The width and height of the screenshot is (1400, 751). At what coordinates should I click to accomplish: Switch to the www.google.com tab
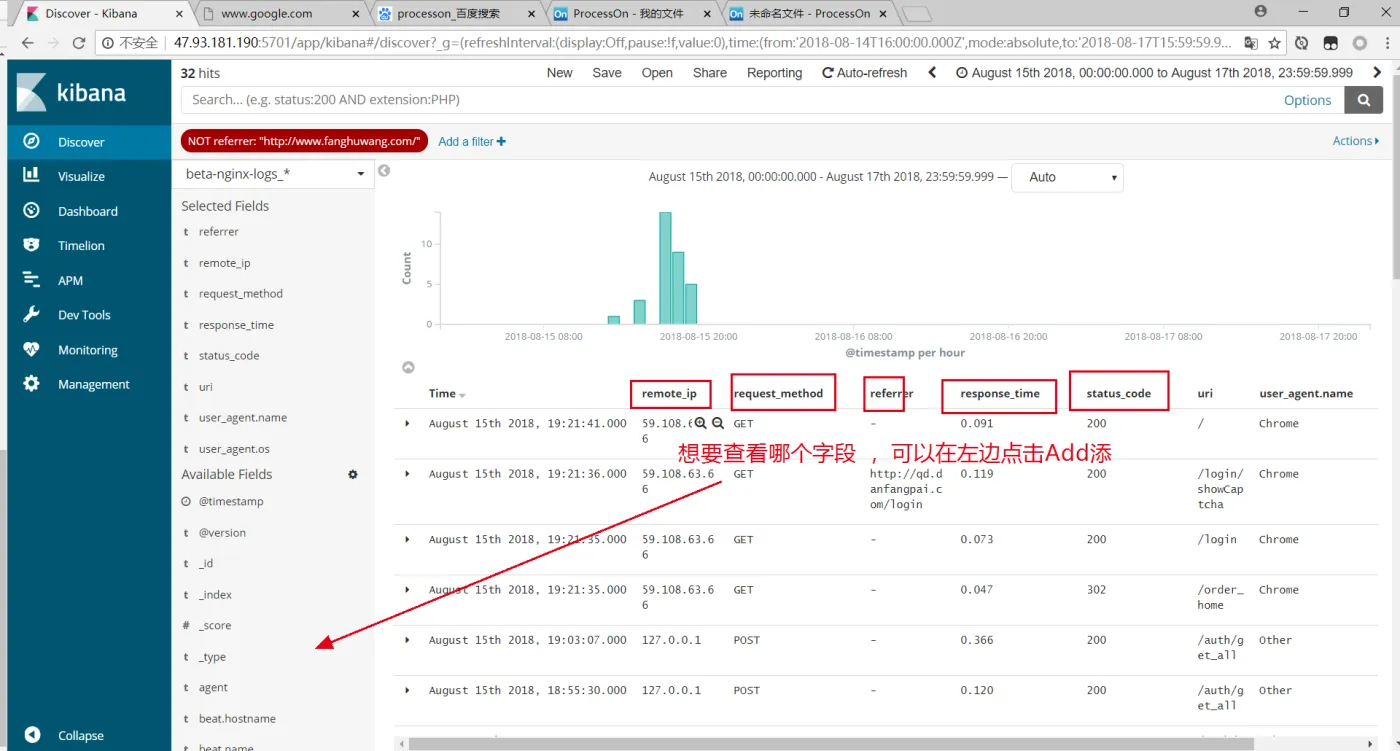pyautogui.click(x=278, y=14)
